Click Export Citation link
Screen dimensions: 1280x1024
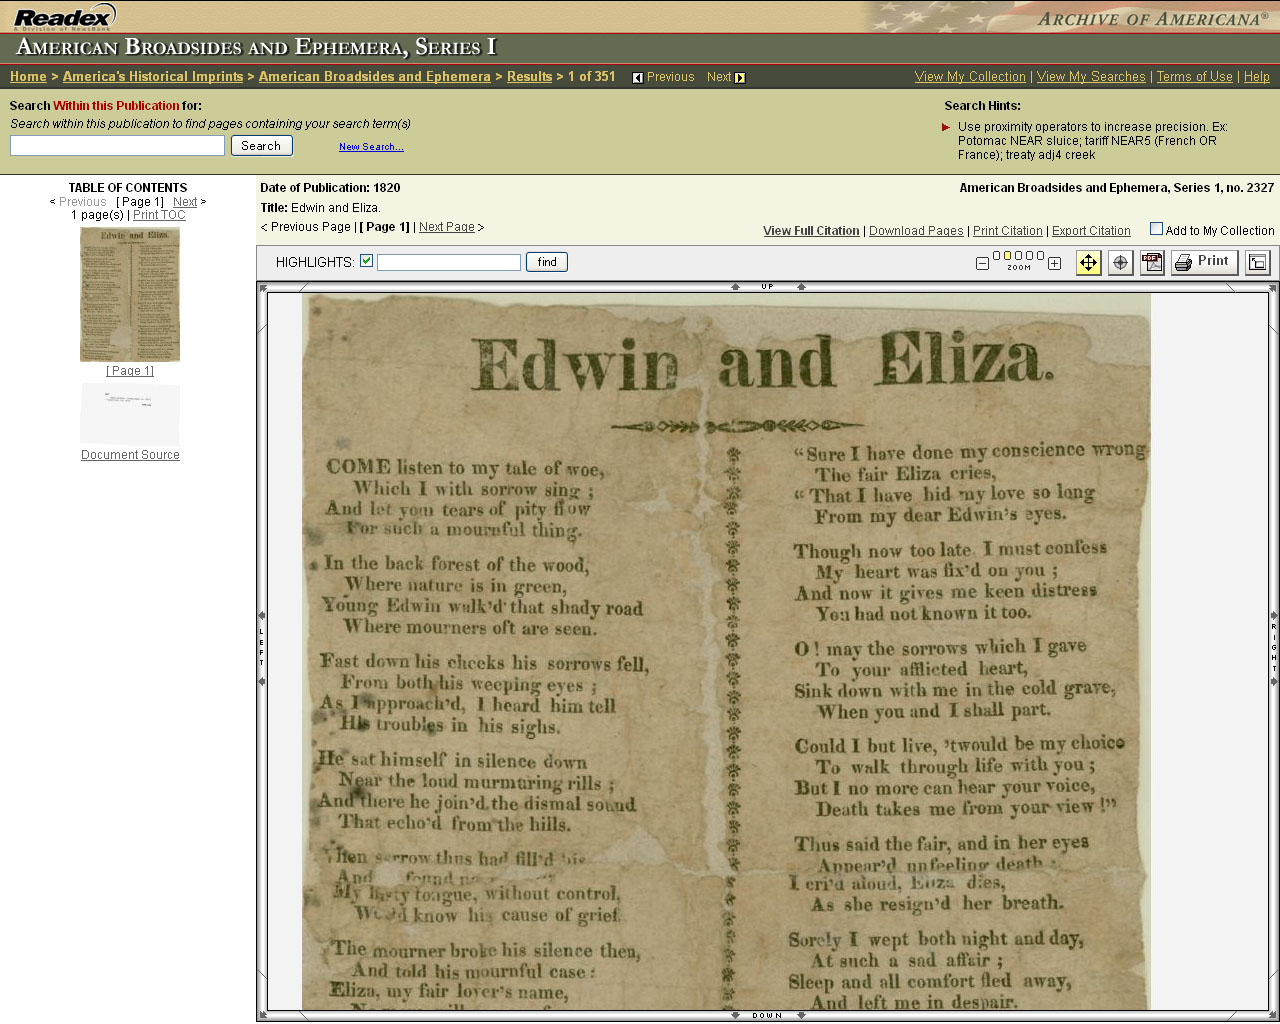pos(1091,231)
